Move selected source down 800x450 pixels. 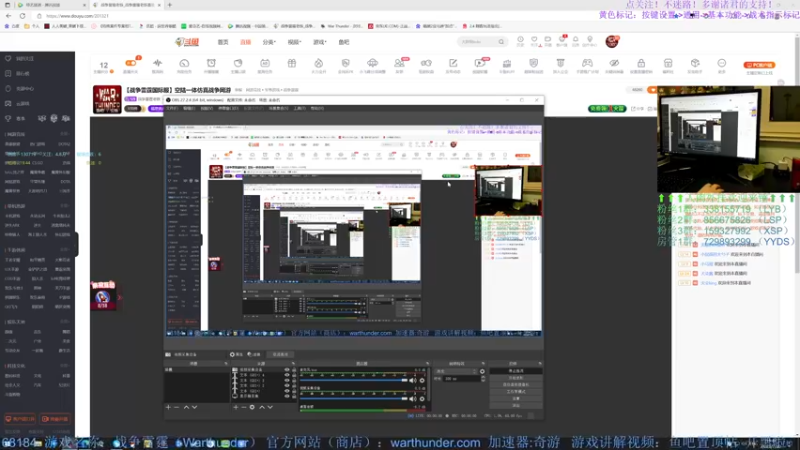[x=270, y=407]
